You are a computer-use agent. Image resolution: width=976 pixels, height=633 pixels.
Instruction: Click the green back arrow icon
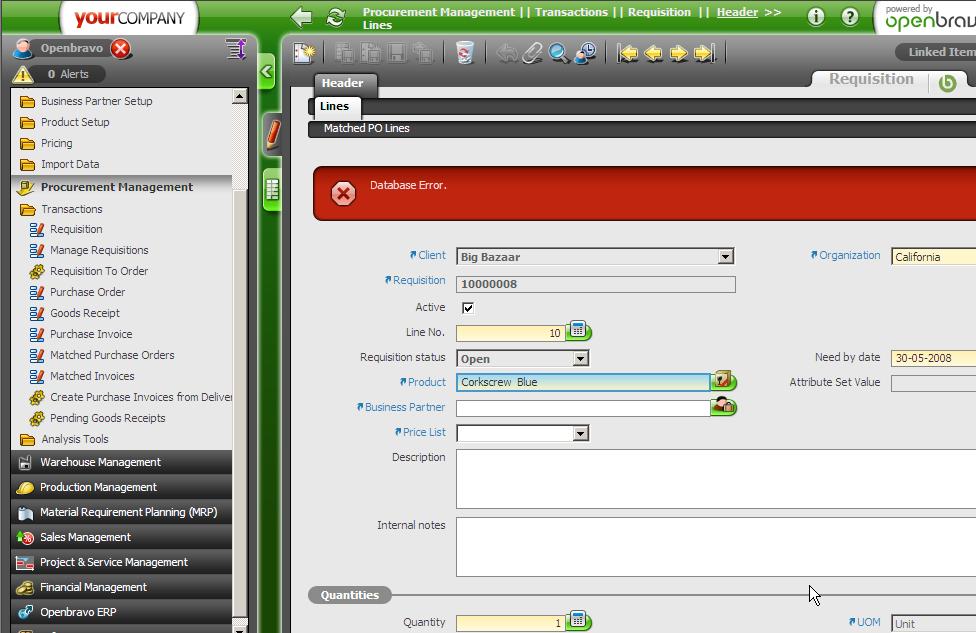click(302, 16)
